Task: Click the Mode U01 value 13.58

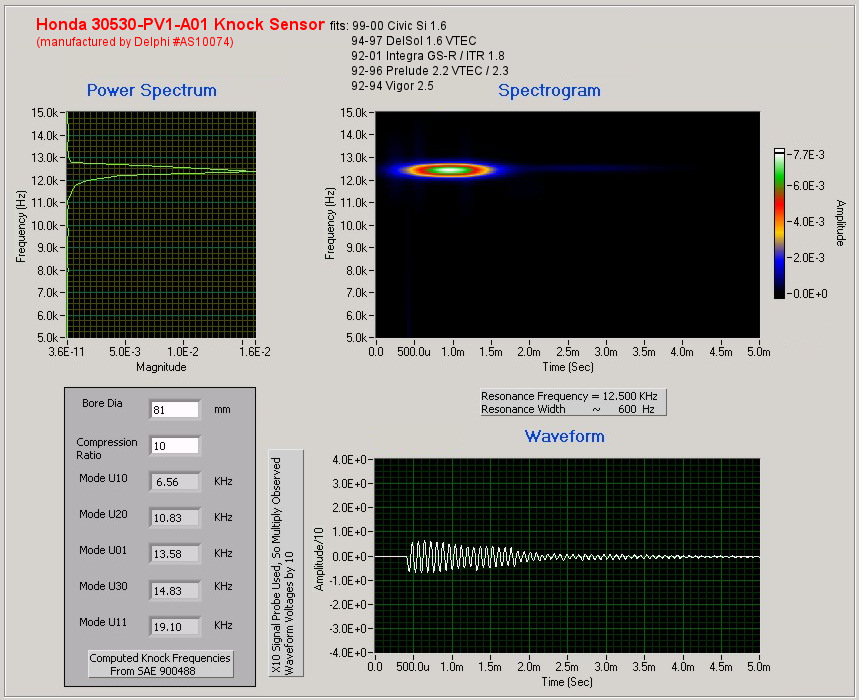Action: (174, 554)
